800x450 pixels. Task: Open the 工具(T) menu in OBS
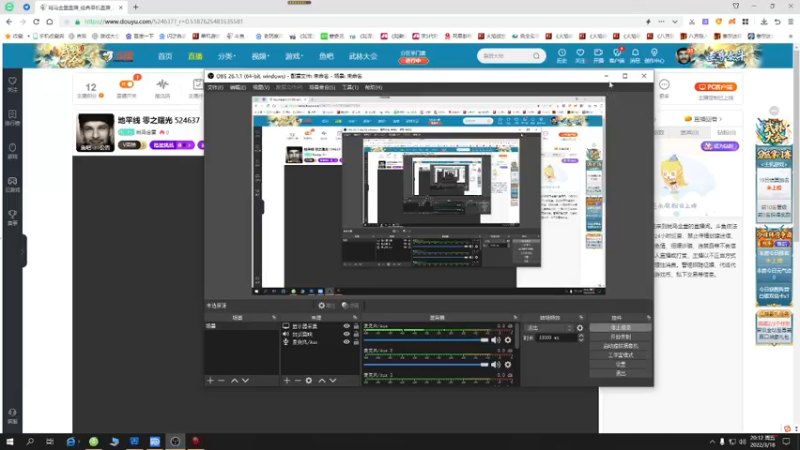coord(350,88)
